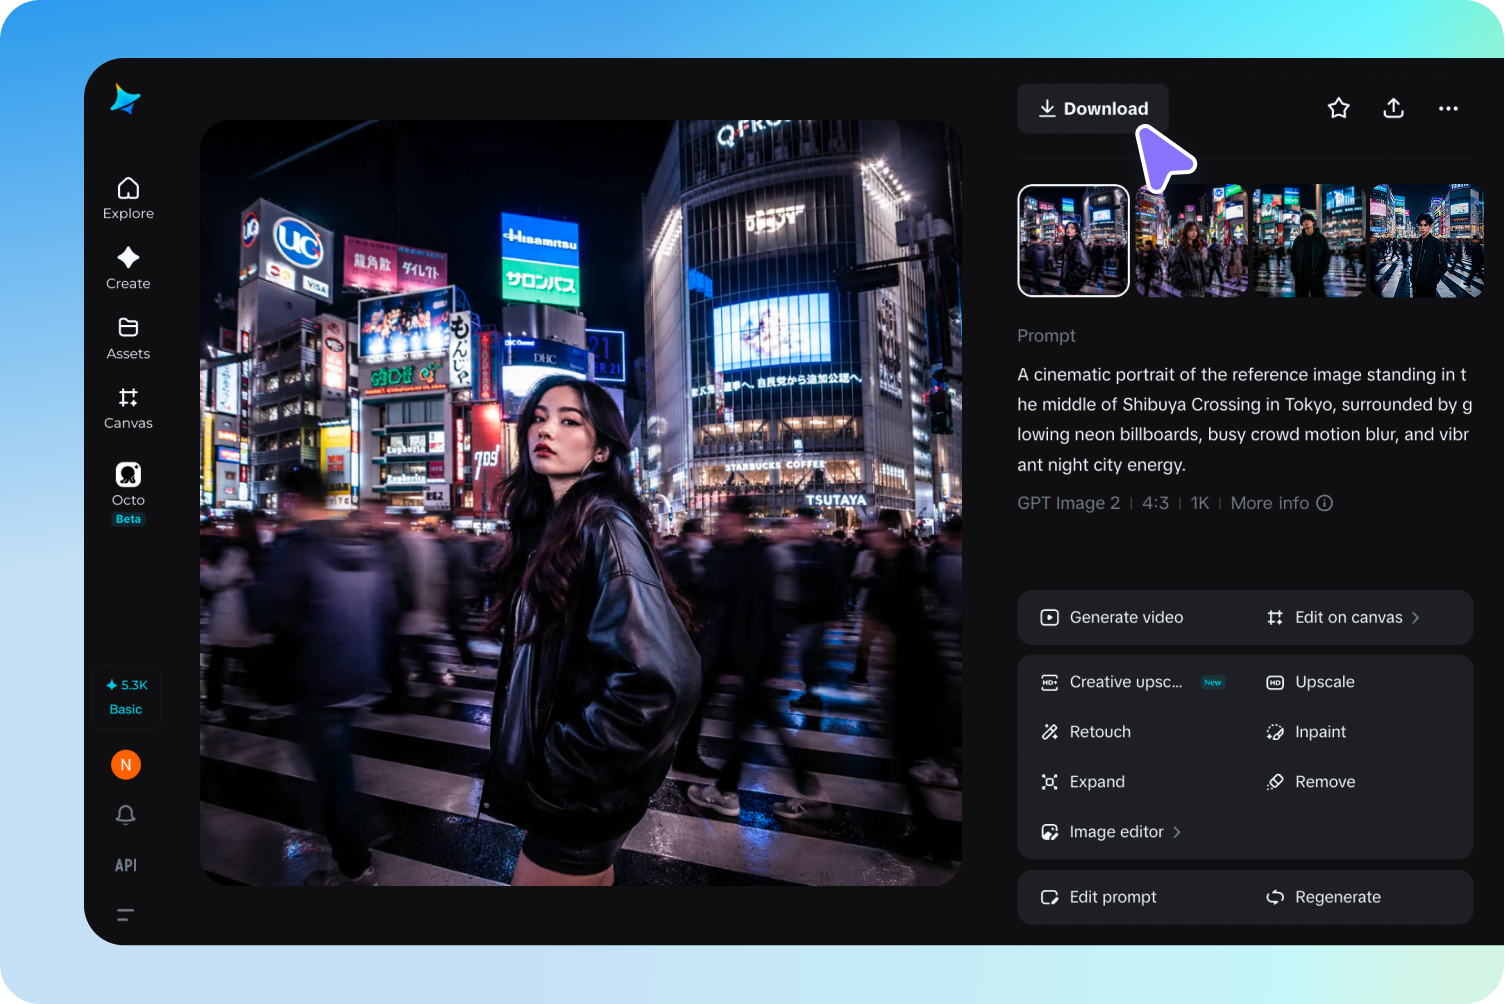Click the Edit prompt pencil icon
This screenshot has height=1004, width=1506.
coord(1050,897)
